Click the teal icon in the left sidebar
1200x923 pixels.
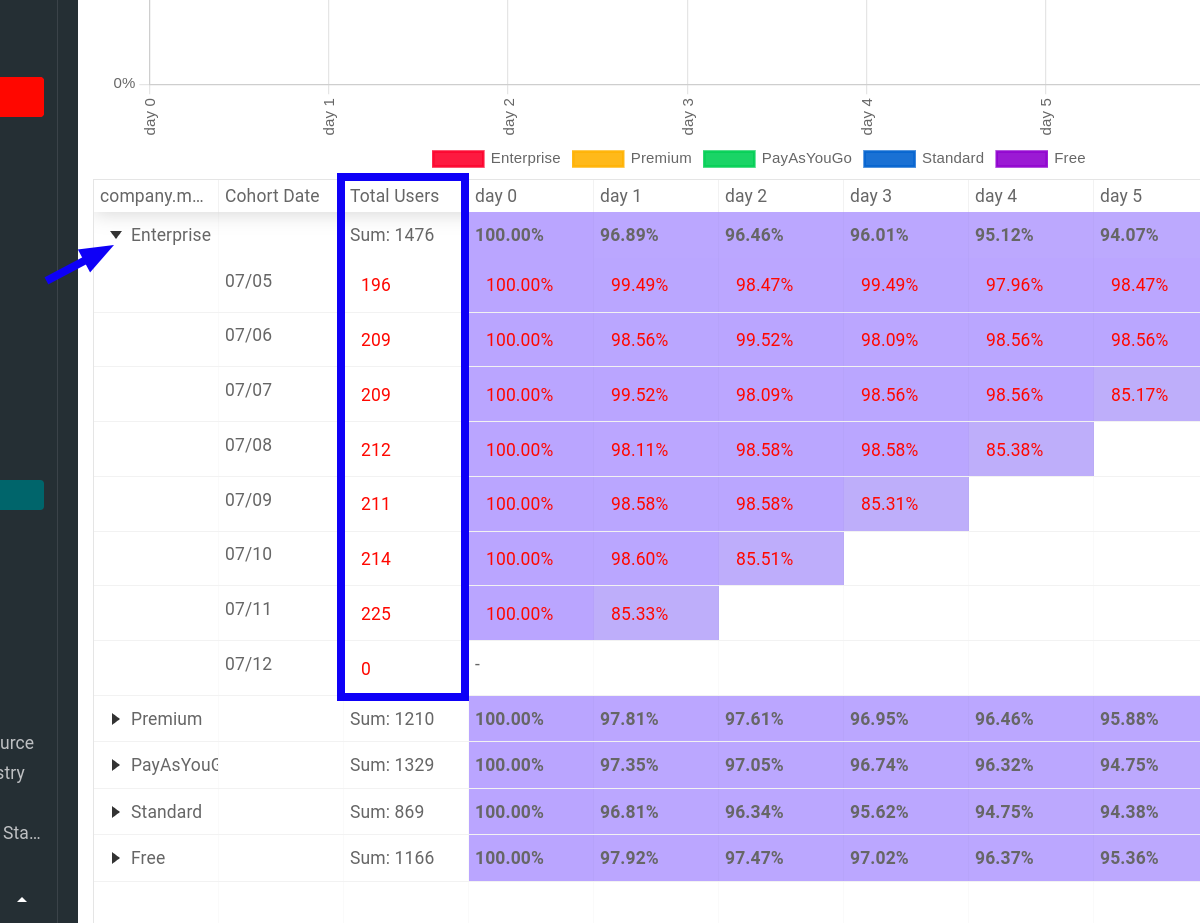[21, 494]
